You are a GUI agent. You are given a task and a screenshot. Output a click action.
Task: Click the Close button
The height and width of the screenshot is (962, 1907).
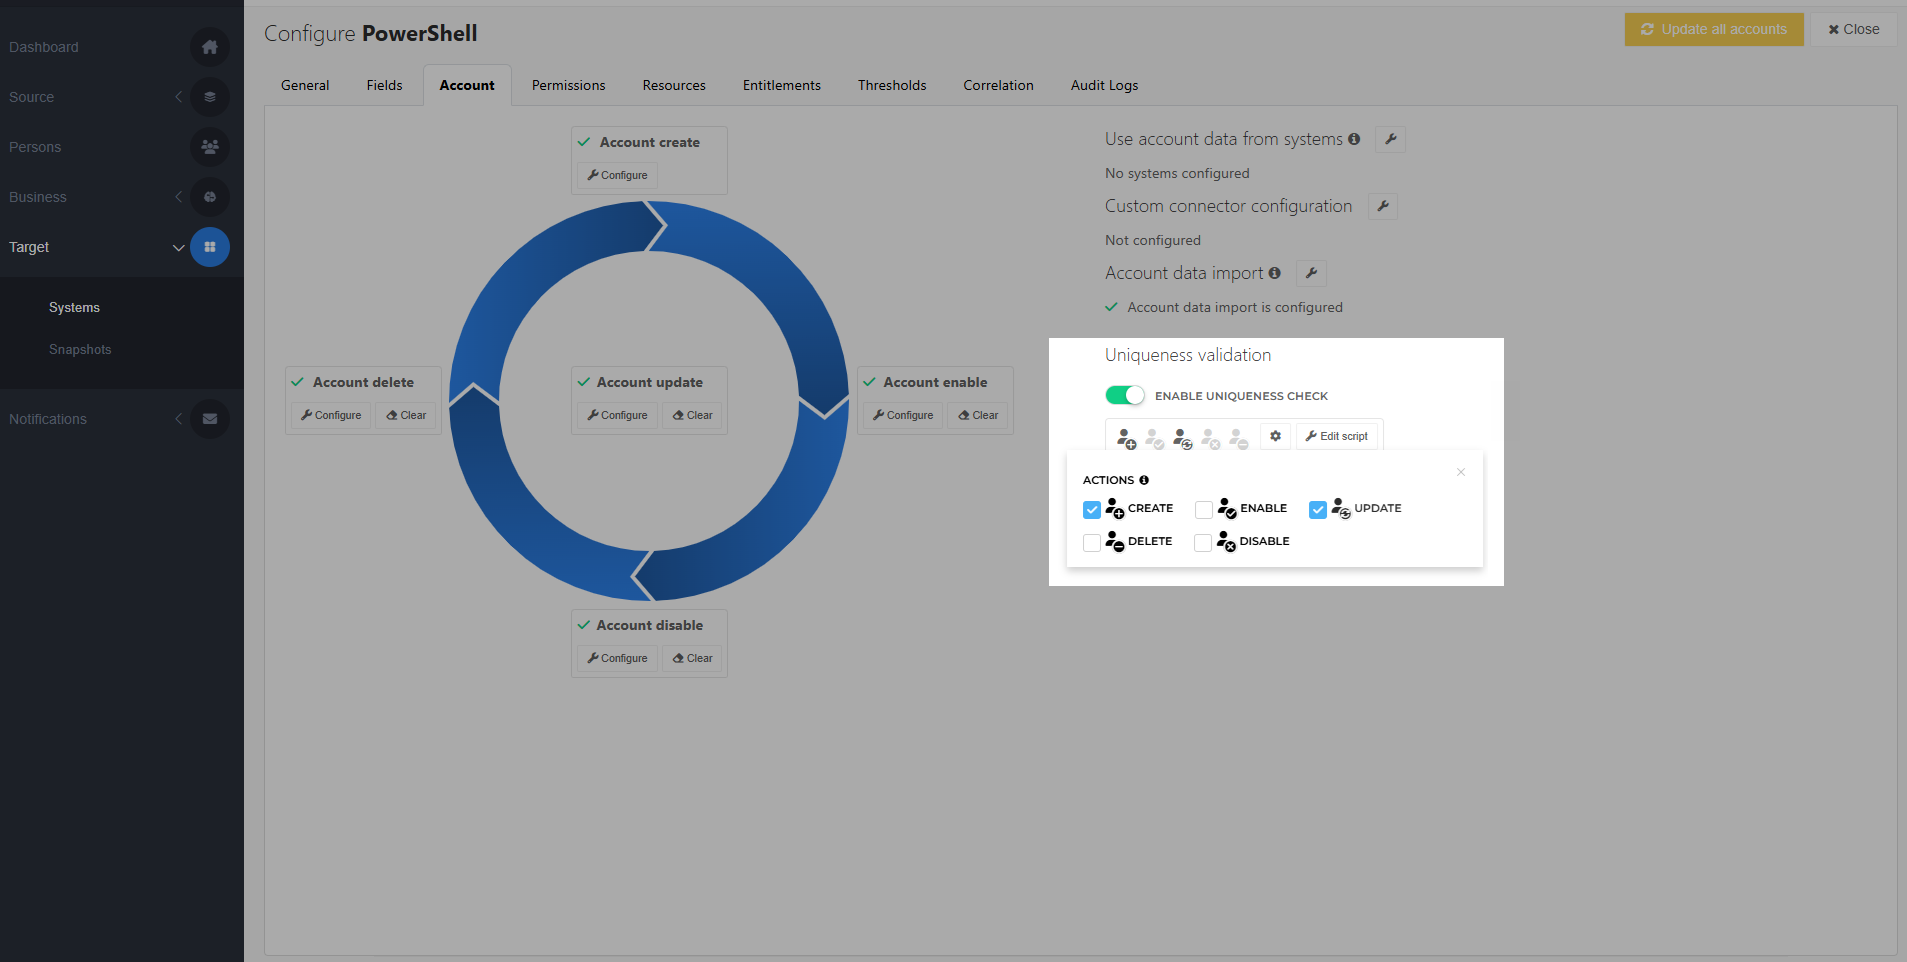point(1853,29)
